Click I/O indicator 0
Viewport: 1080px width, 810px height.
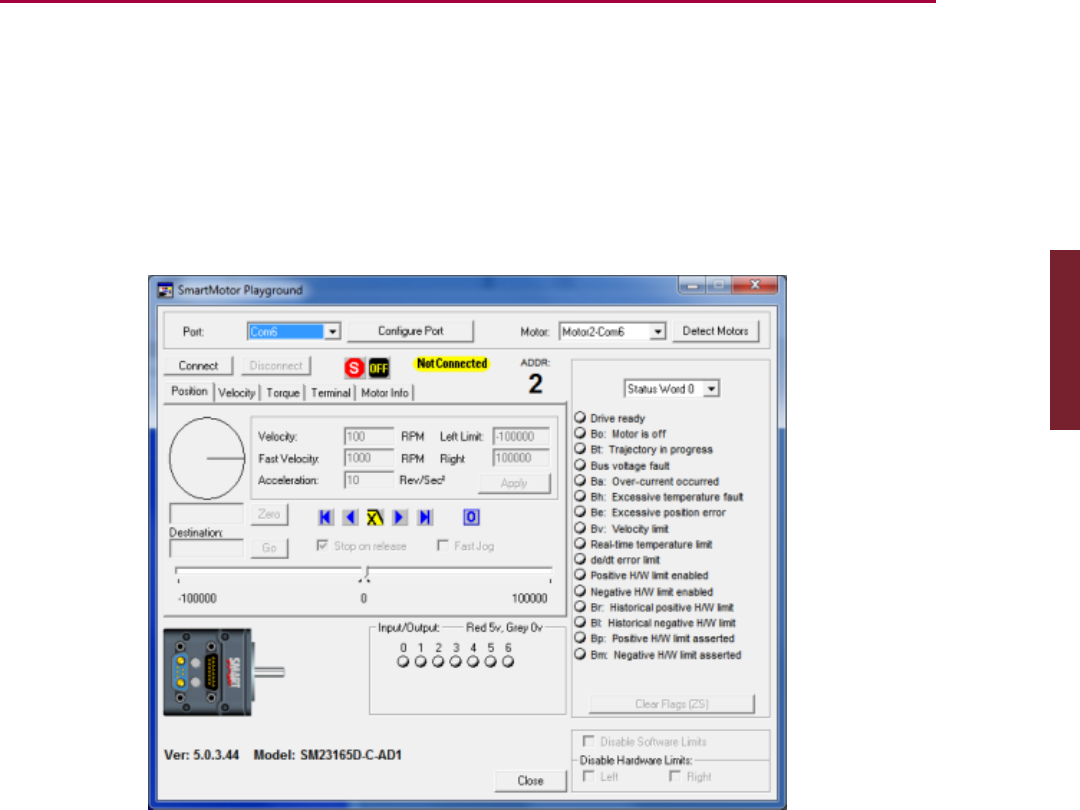tap(403, 662)
